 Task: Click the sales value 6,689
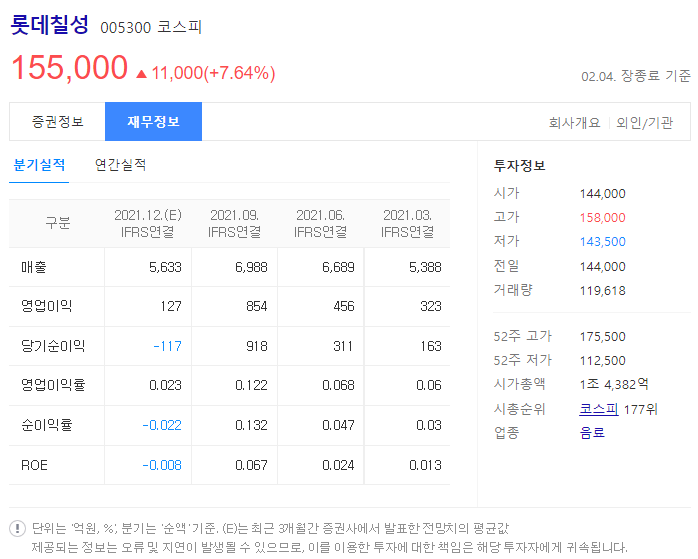pyautogui.click(x=338, y=267)
